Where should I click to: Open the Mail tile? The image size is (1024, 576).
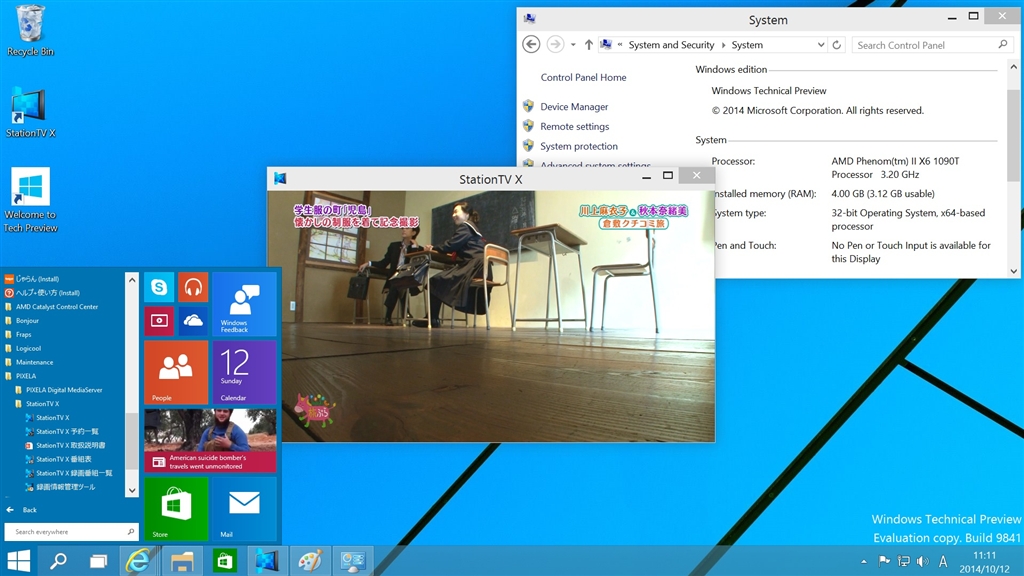[x=244, y=509]
